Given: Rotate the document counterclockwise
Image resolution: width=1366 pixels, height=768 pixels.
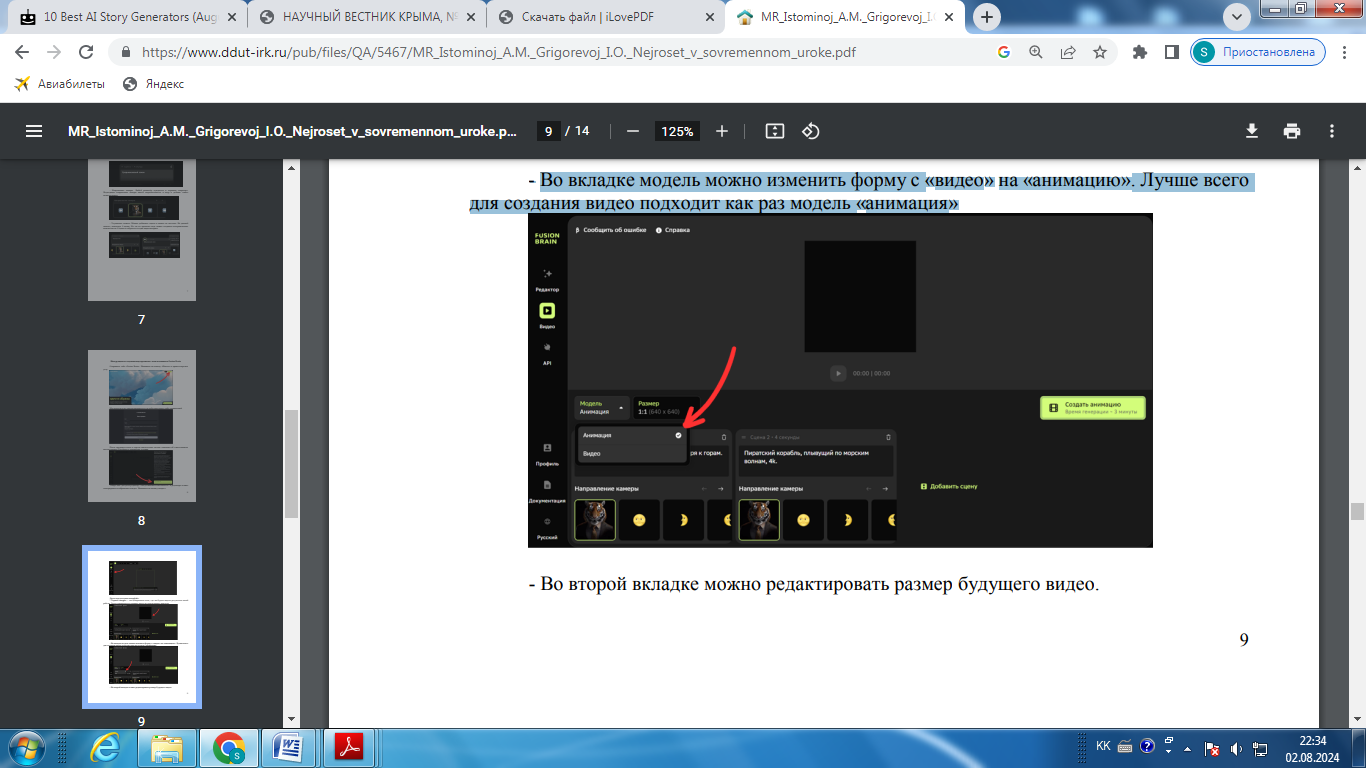Looking at the screenshot, I should coord(811,131).
